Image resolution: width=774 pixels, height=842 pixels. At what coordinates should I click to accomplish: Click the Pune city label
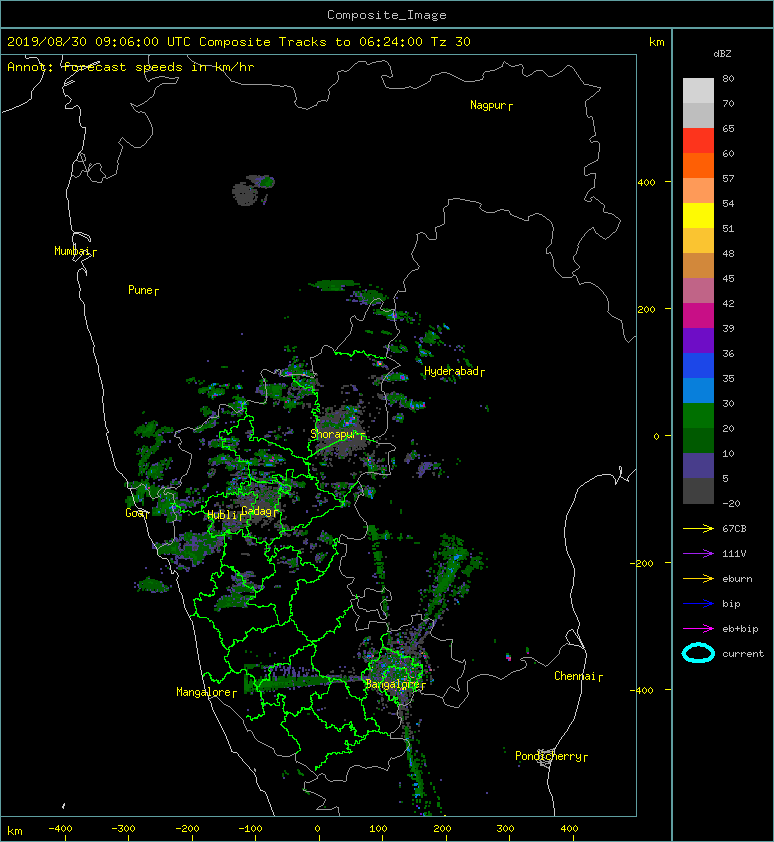pyautogui.click(x=140, y=290)
